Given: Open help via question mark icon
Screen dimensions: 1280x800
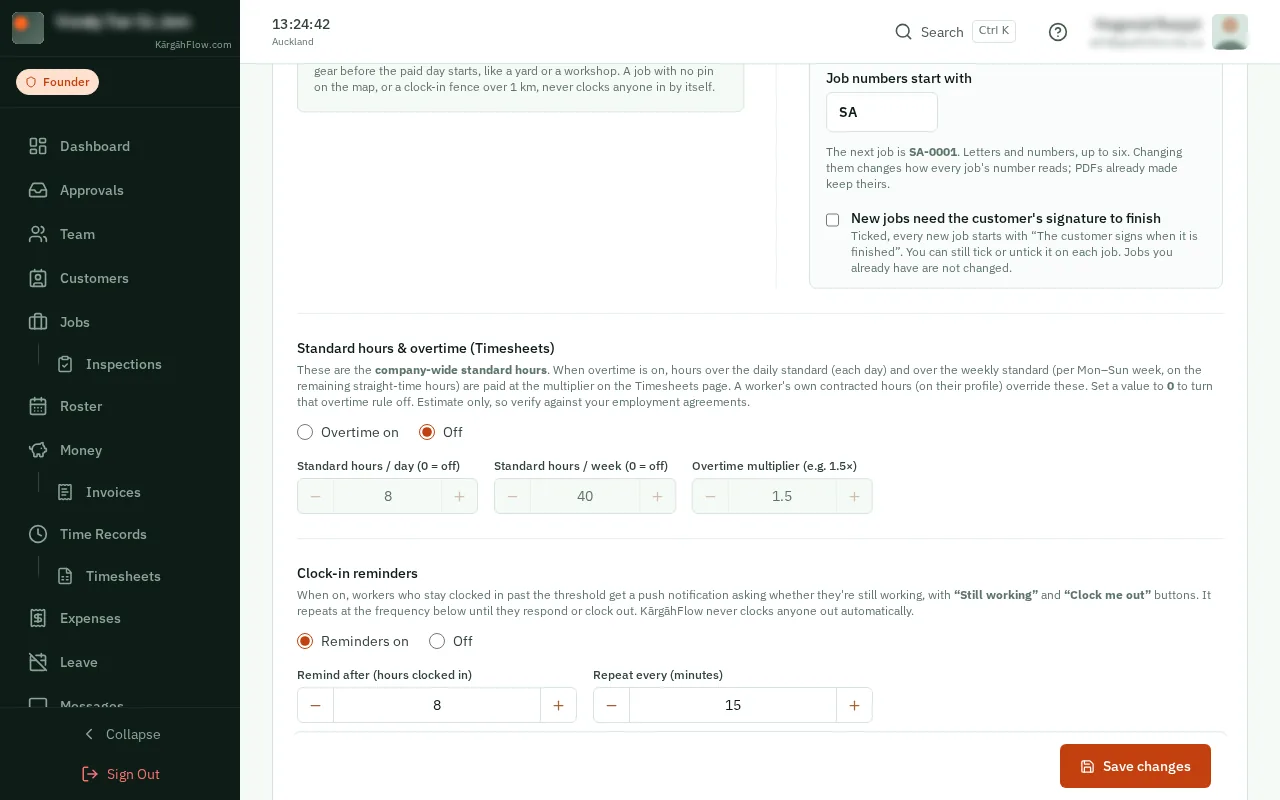Looking at the screenshot, I should click(1058, 32).
